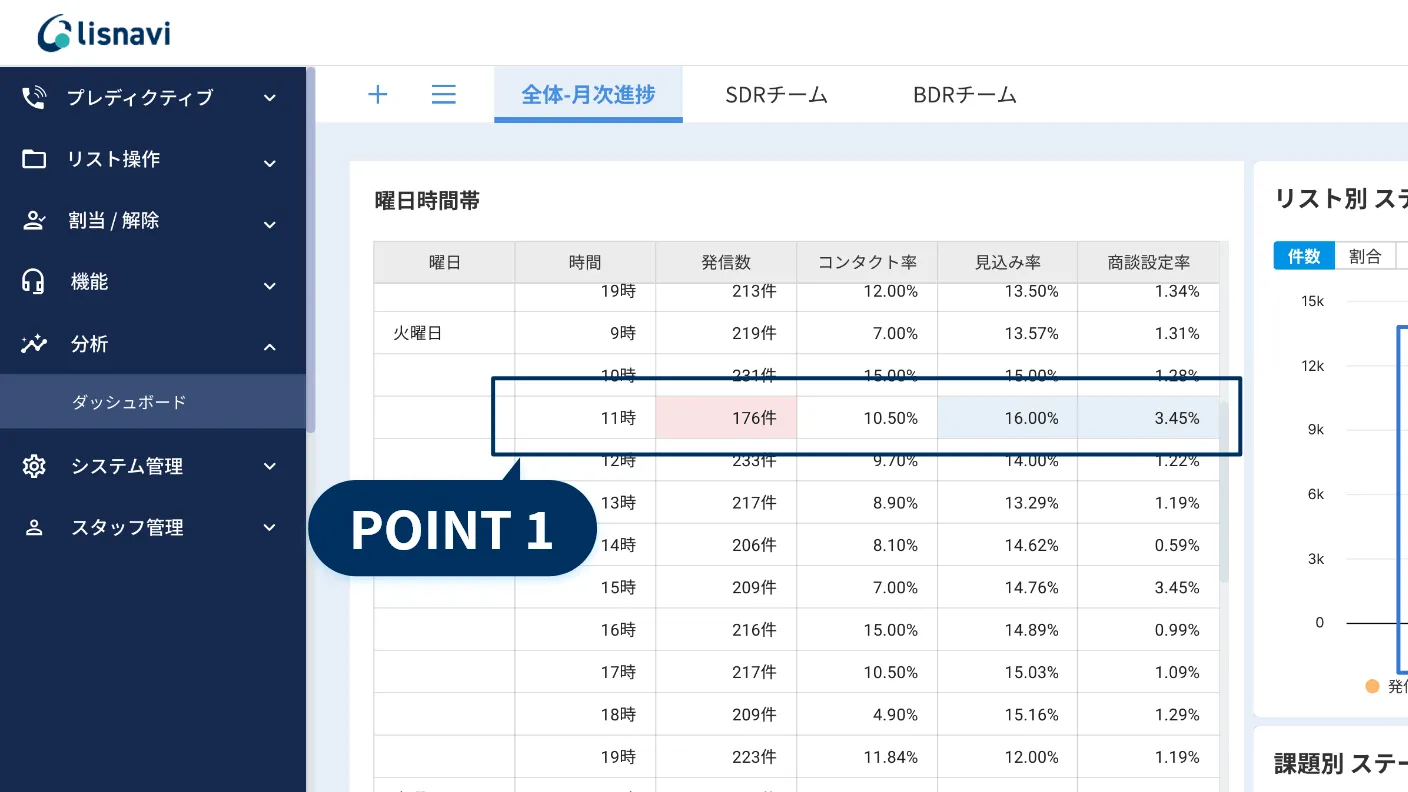
Task: Click the lisnavi logo
Action: 104,33
